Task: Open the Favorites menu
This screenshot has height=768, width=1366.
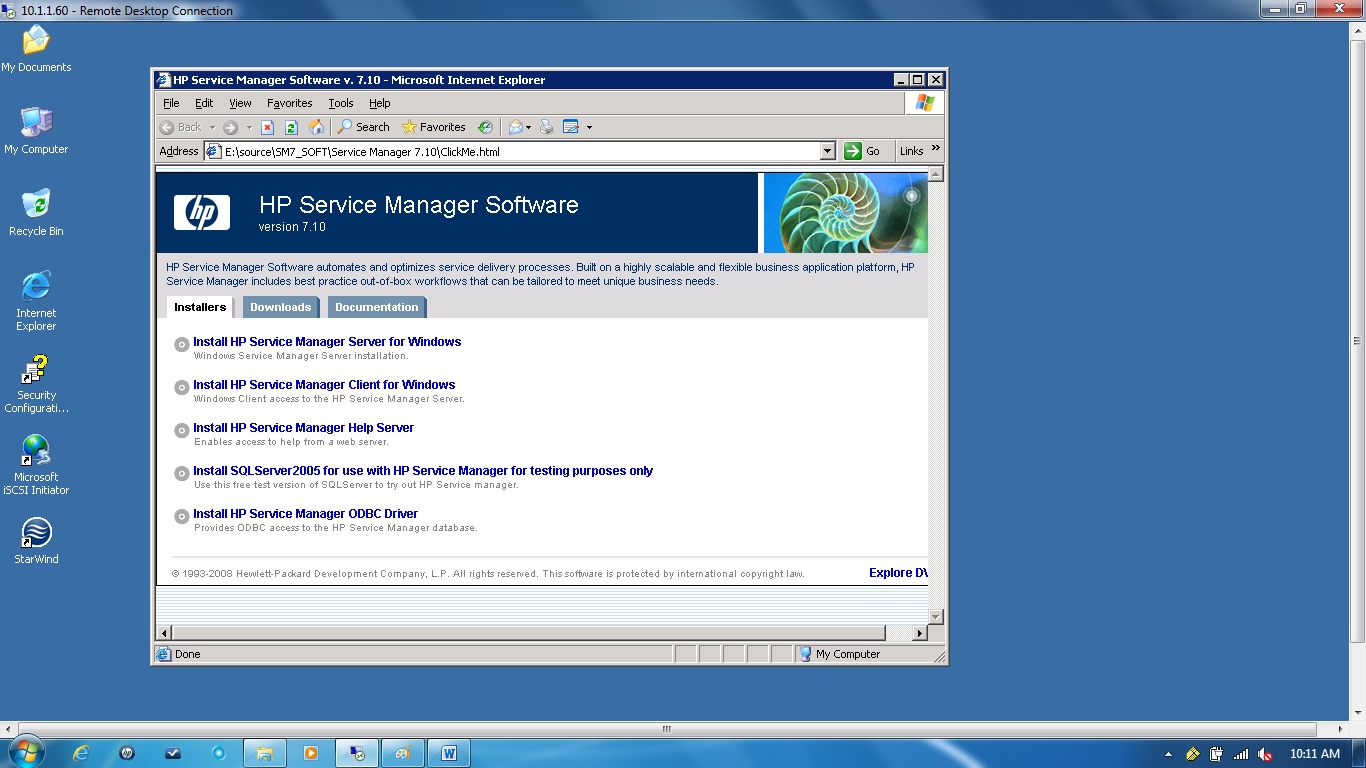Action: [290, 103]
